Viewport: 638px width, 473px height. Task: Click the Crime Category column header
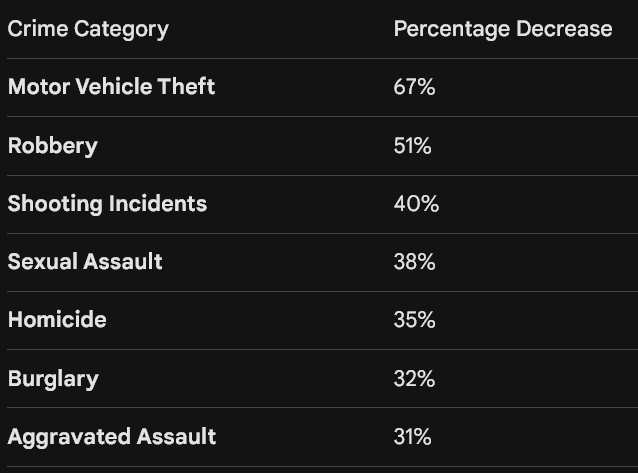pos(88,29)
